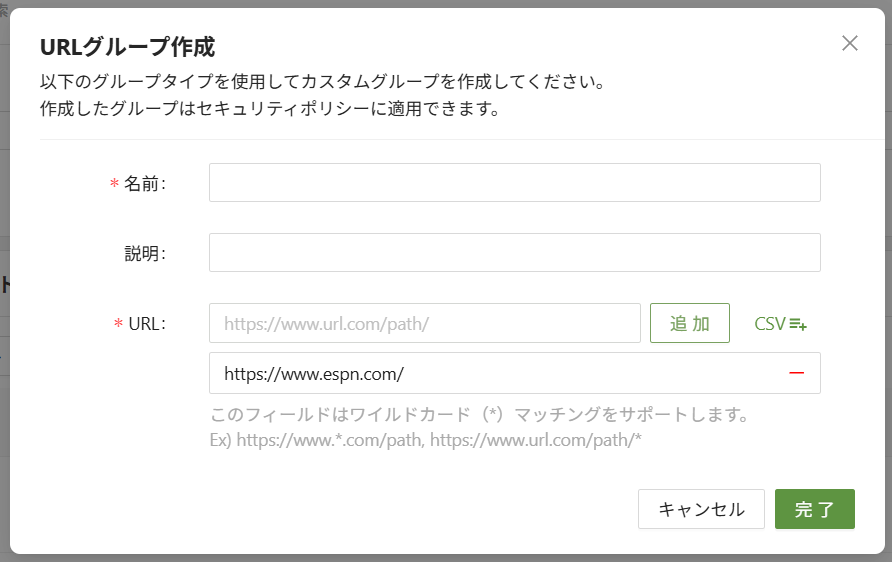
Task: Close the URLグループ作成 dialog with X
Action: 850,43
